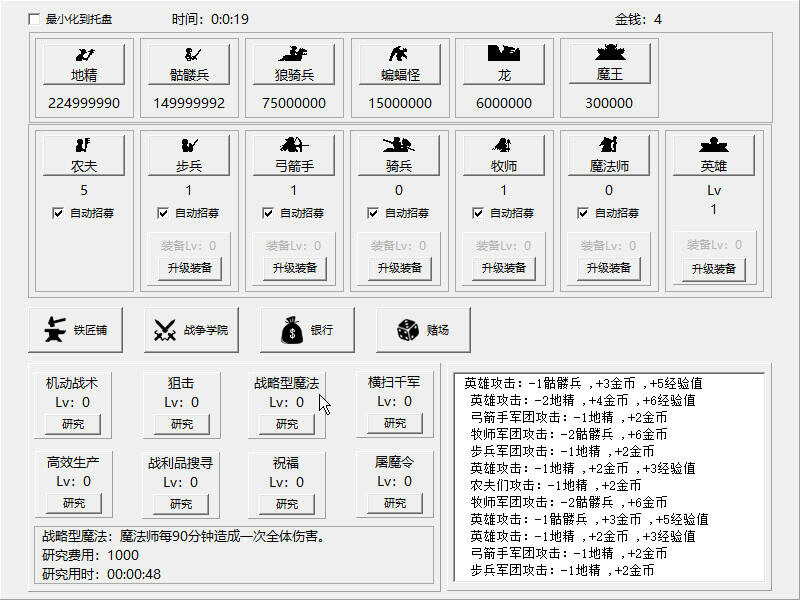This screenshot has height=600, width=800.
Task: Upgrade 弓箭手 equipment with 升级装备
Action: pyautogui.click(x=293, y=268)
